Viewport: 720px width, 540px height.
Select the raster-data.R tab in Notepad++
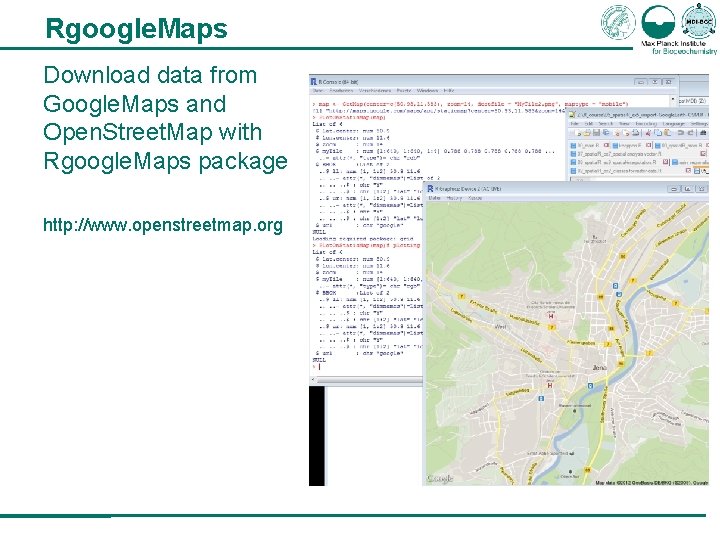(631, 171)
